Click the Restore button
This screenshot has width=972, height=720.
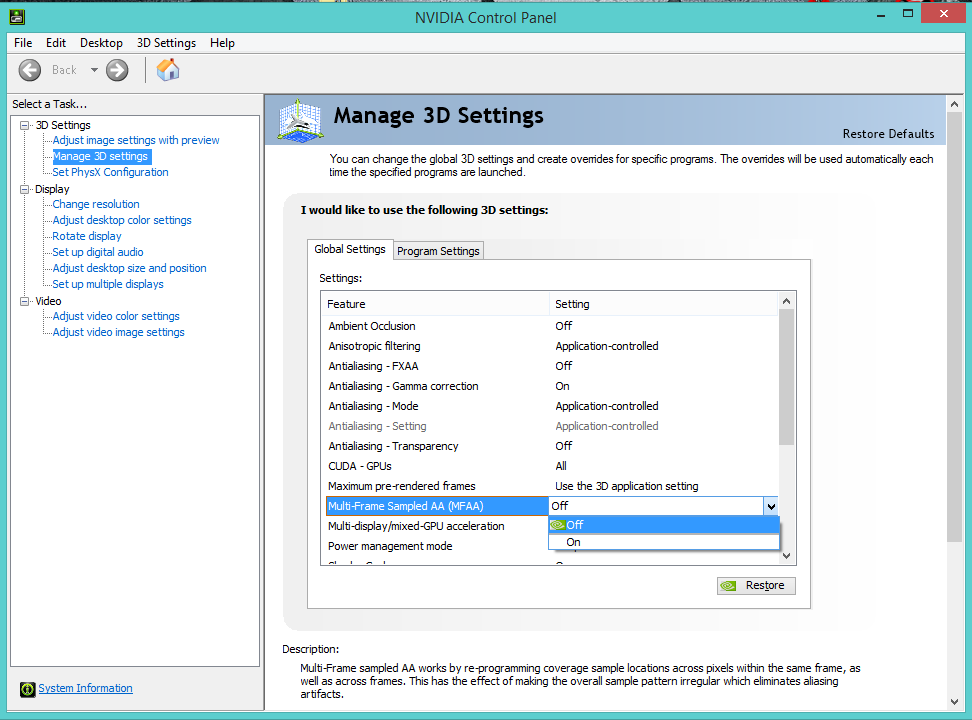756,585
